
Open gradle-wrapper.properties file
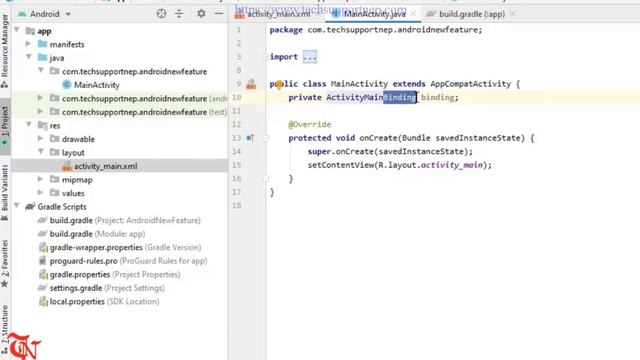[125, 247]
